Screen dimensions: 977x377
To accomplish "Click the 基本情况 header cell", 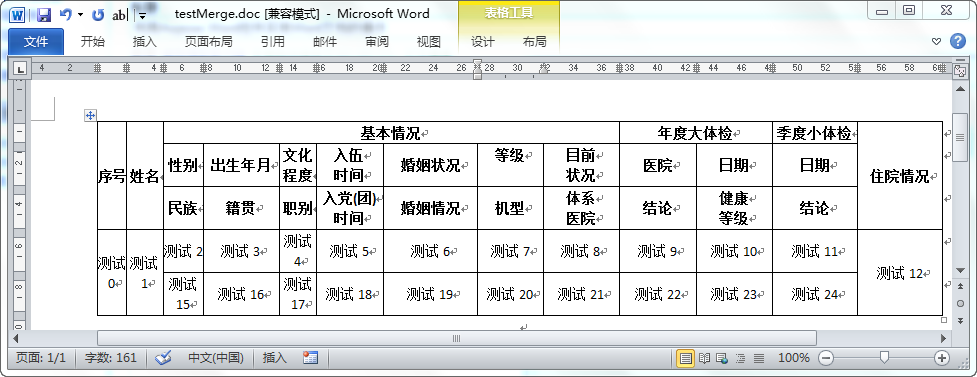I will point(391,133).
